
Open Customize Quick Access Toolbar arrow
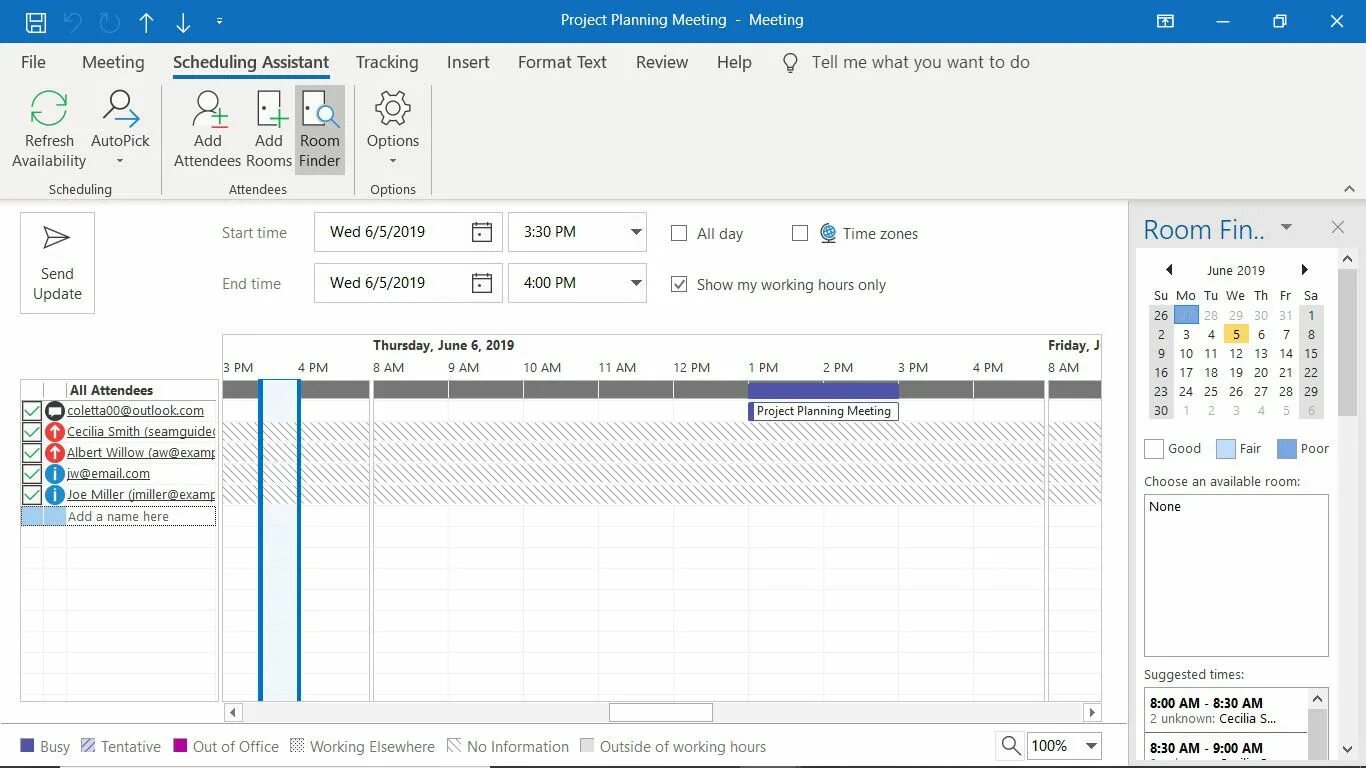pyautogui.click(x=219, y=21)
